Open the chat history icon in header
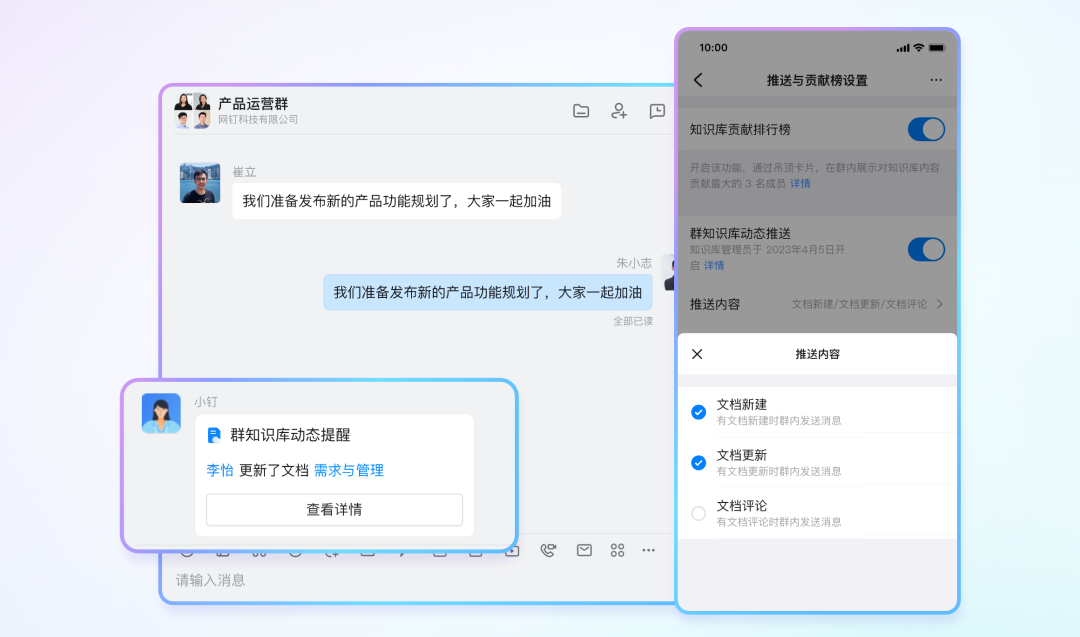1080x637 pixels. tap(657, 111)
